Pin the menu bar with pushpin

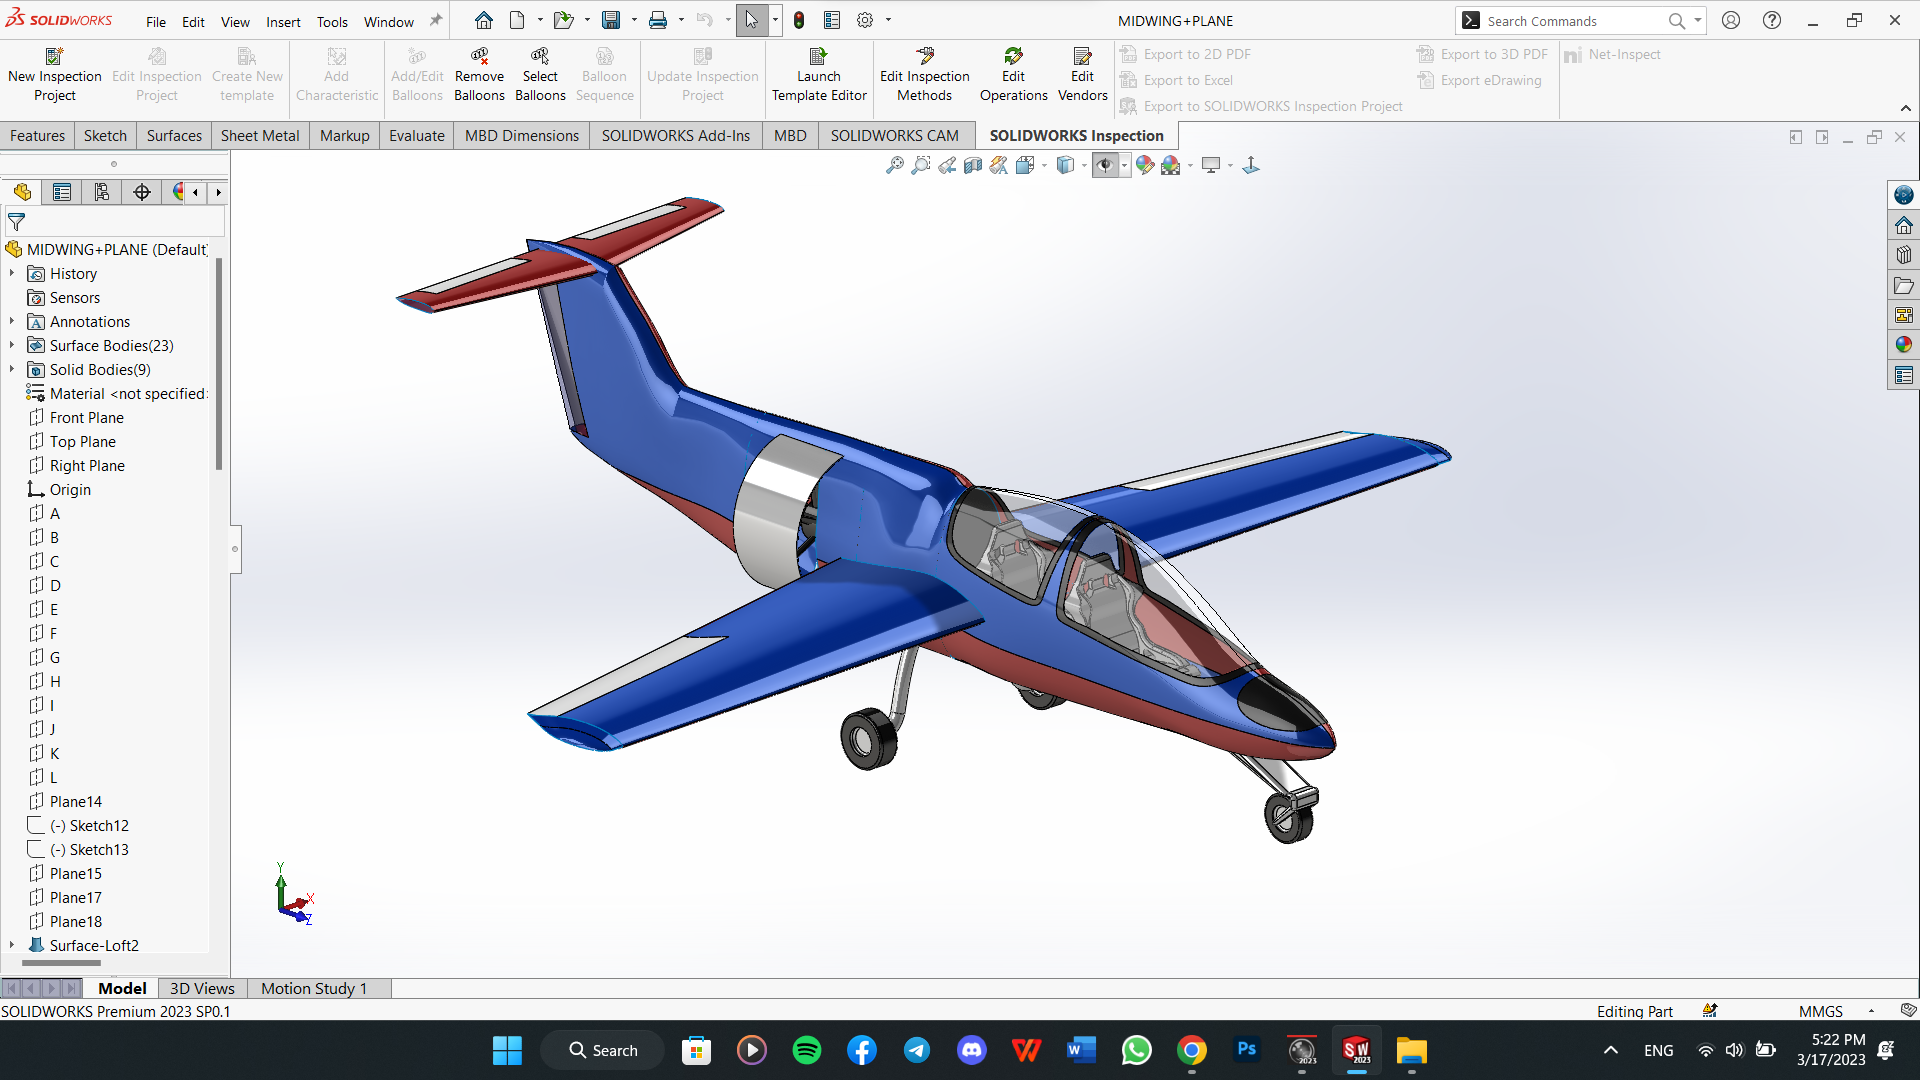(x=436, y=20)
